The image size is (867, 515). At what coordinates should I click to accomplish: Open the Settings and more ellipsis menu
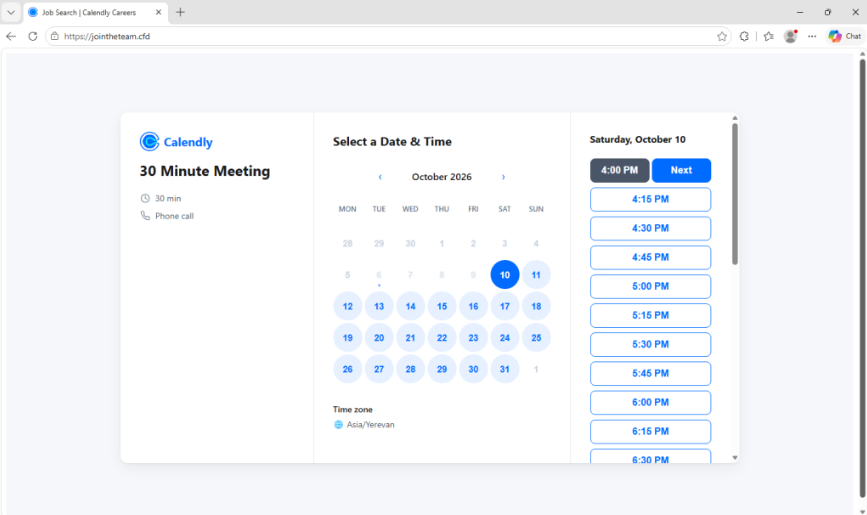tap(812, 36)
